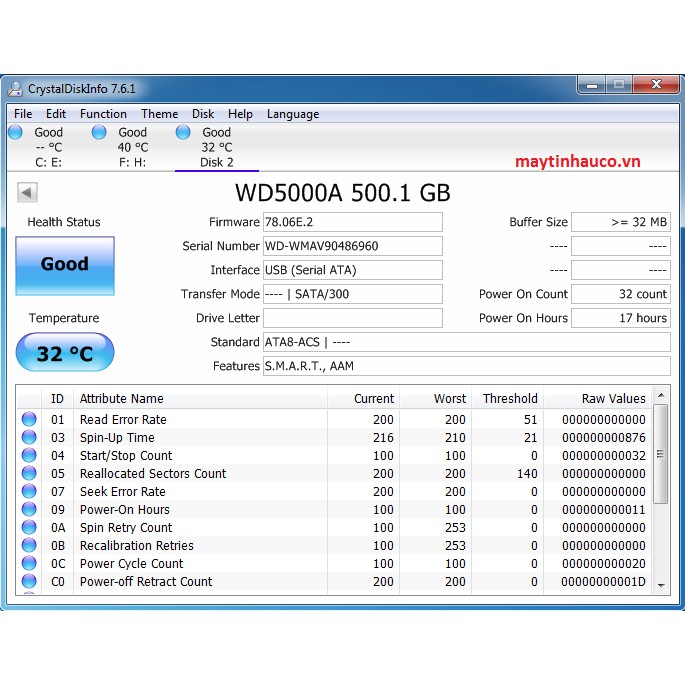Click the Serial Number field

352,246
